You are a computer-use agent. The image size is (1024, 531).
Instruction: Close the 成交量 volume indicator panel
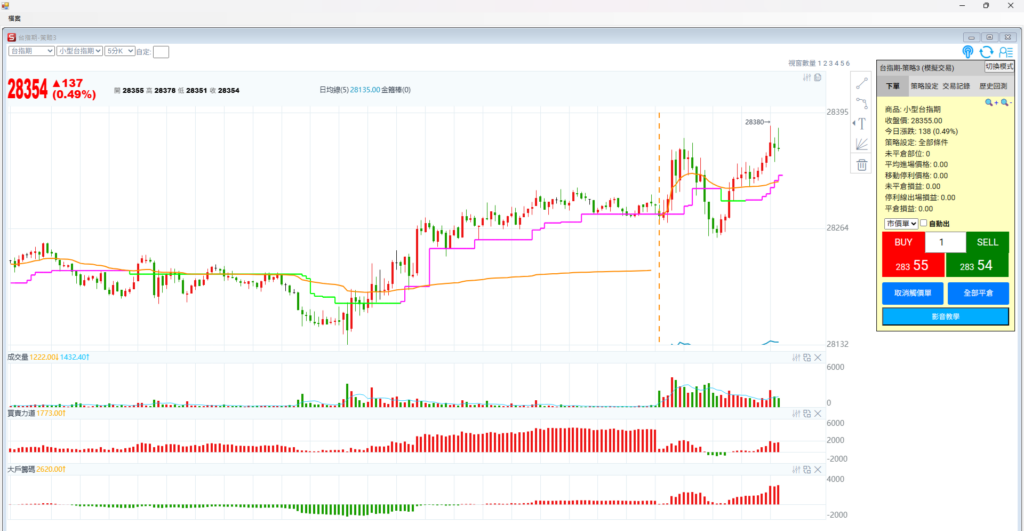pos(817,357)
